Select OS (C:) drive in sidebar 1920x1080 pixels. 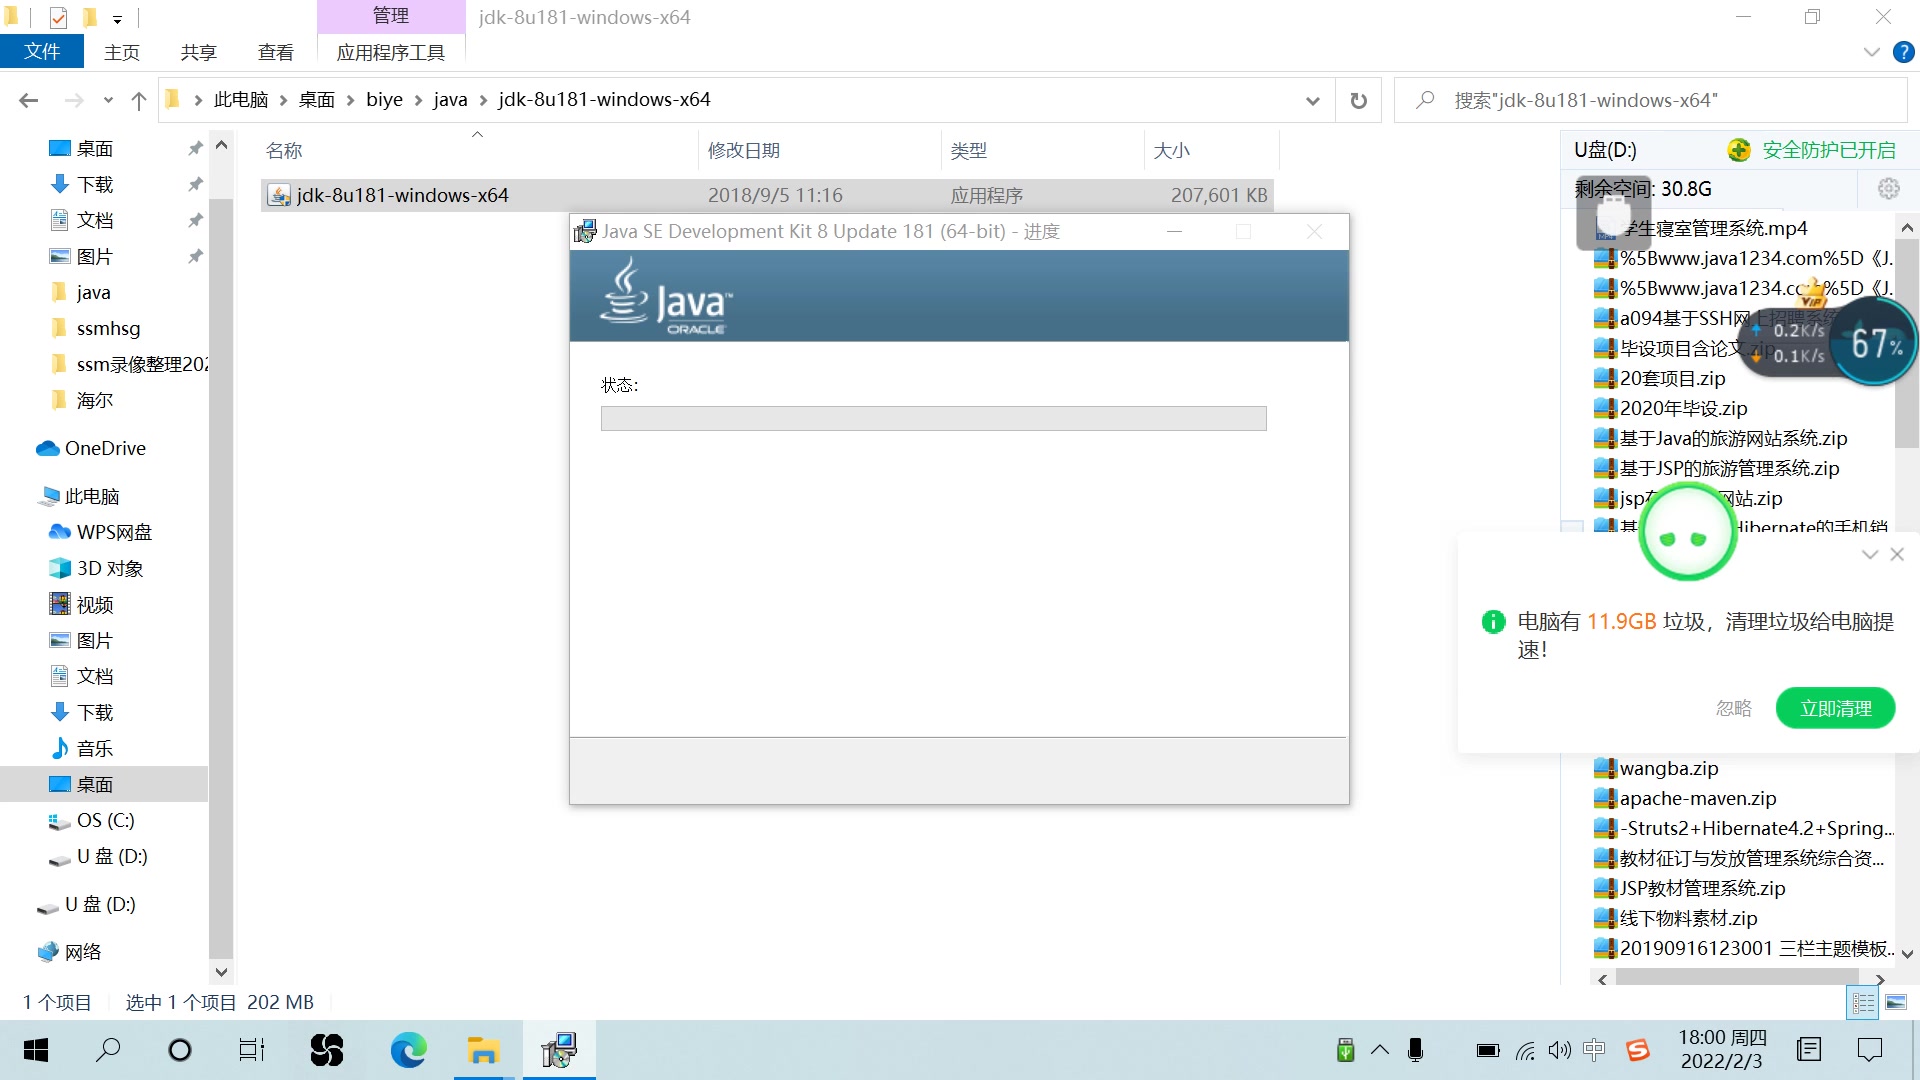tap(105, 820)
